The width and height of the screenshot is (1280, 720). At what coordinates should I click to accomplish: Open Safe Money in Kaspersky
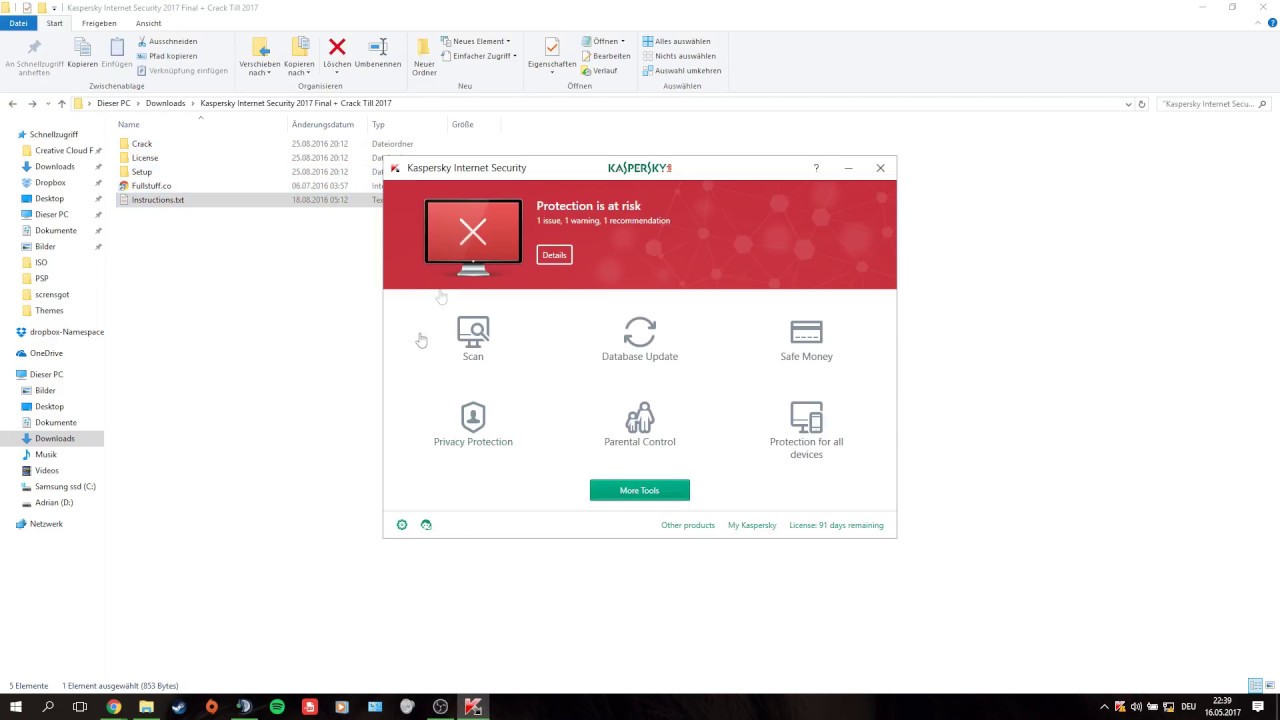coord(806,340)
